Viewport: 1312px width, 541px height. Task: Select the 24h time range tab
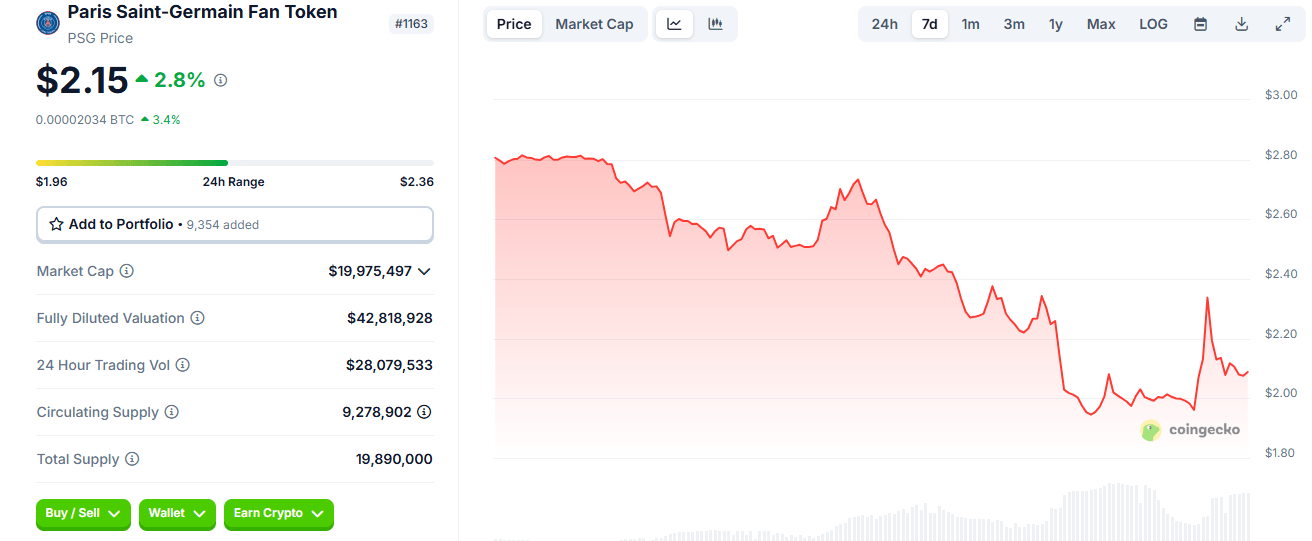[x=884, y=24]
